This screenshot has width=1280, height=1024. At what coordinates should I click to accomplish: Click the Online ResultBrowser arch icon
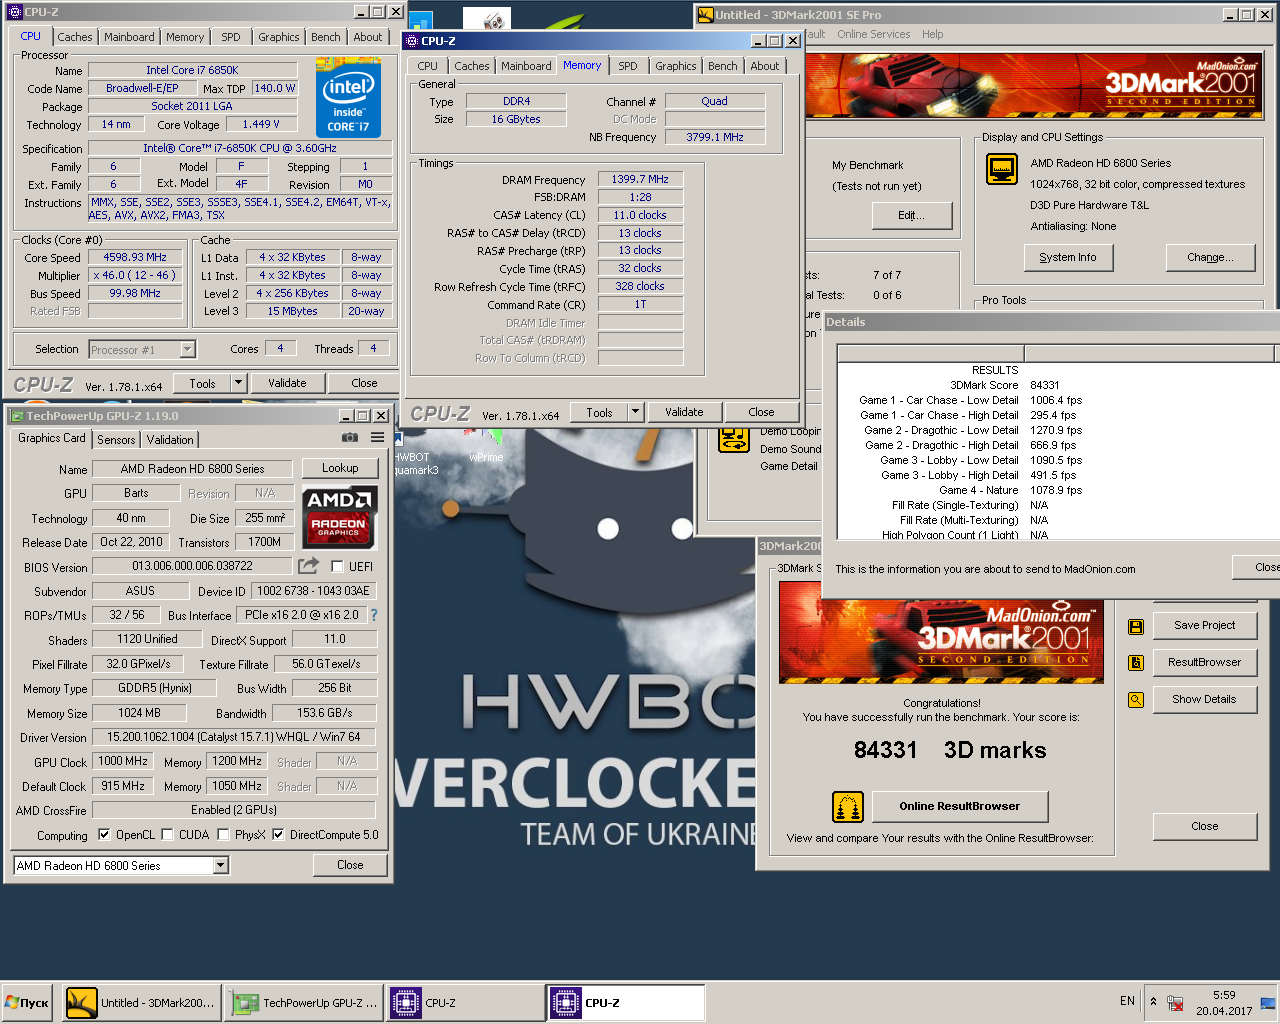(x=848, y=806)
